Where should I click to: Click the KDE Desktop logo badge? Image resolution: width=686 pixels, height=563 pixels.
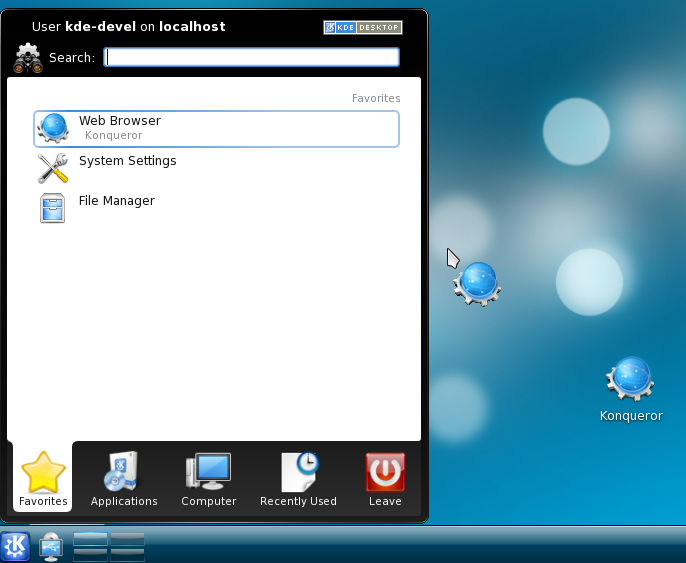point(362,27)
